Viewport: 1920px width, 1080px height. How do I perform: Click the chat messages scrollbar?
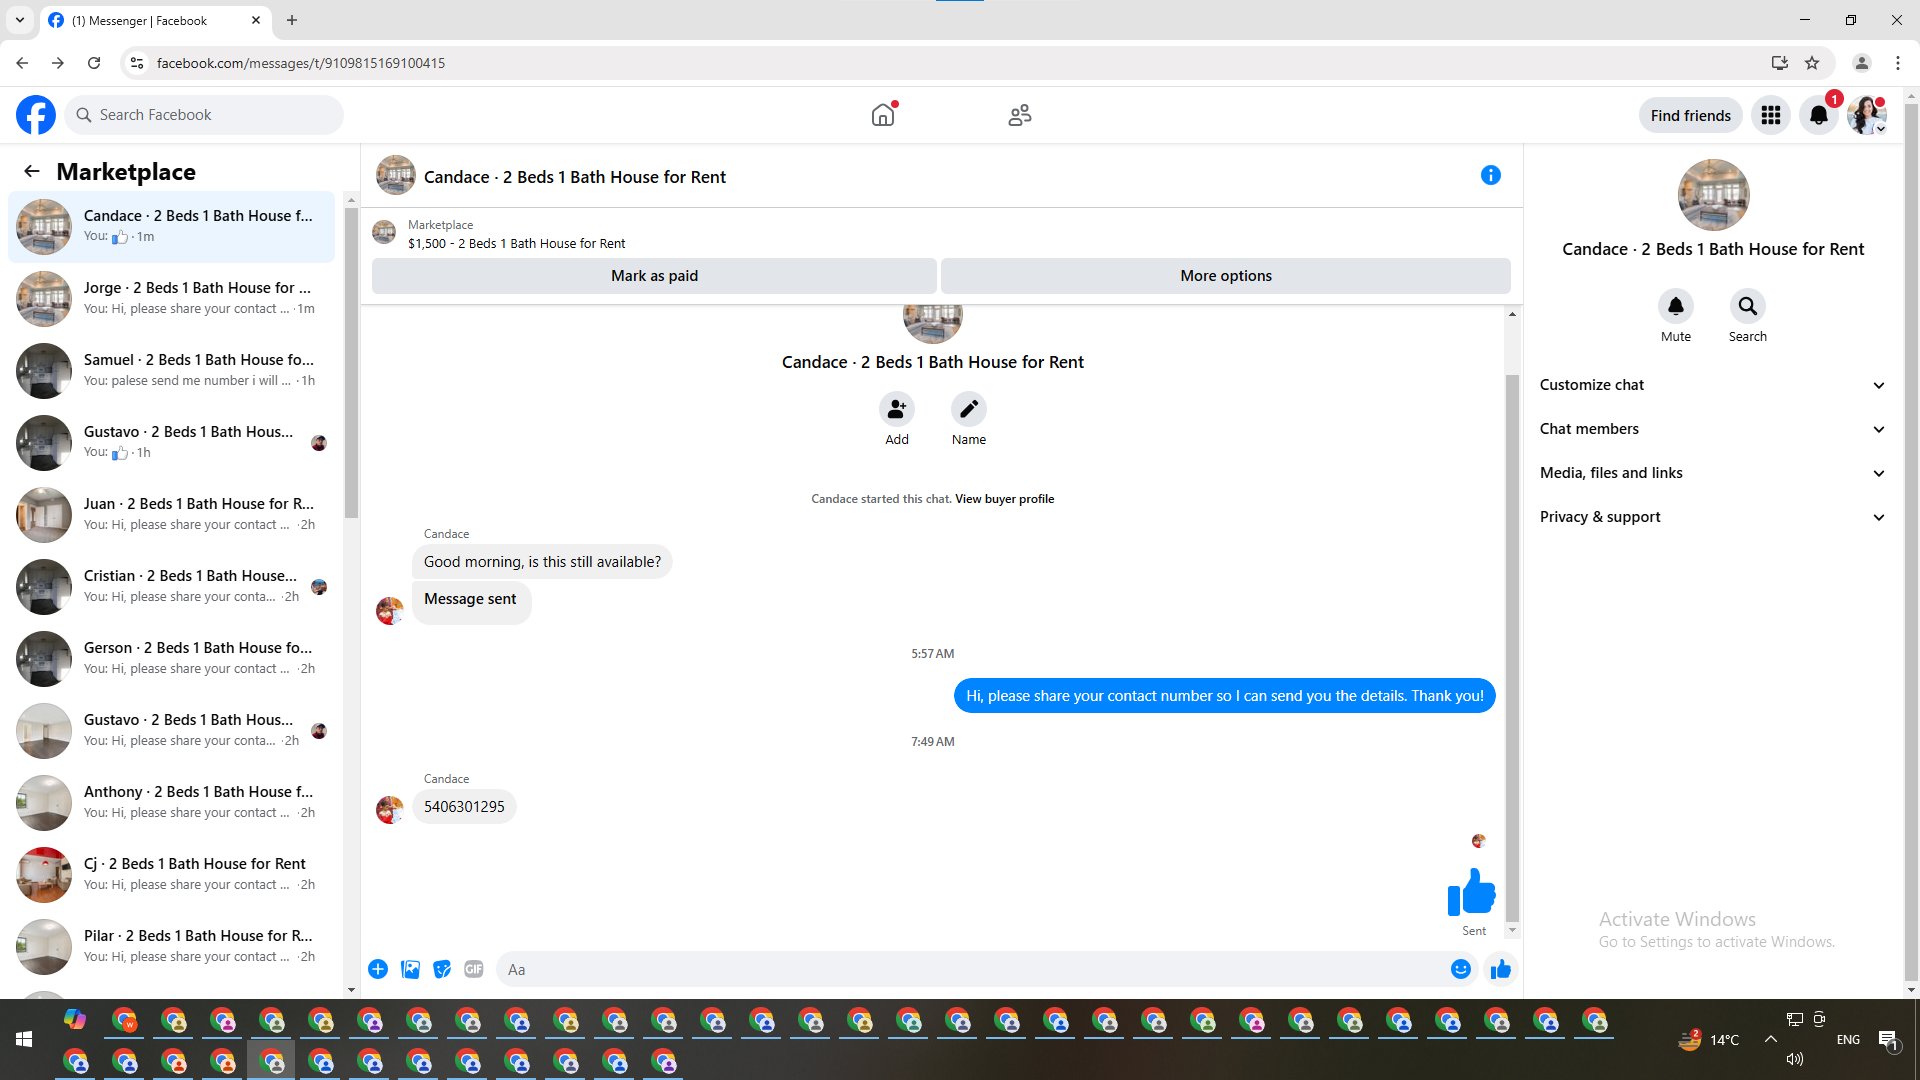[1512, 648]
